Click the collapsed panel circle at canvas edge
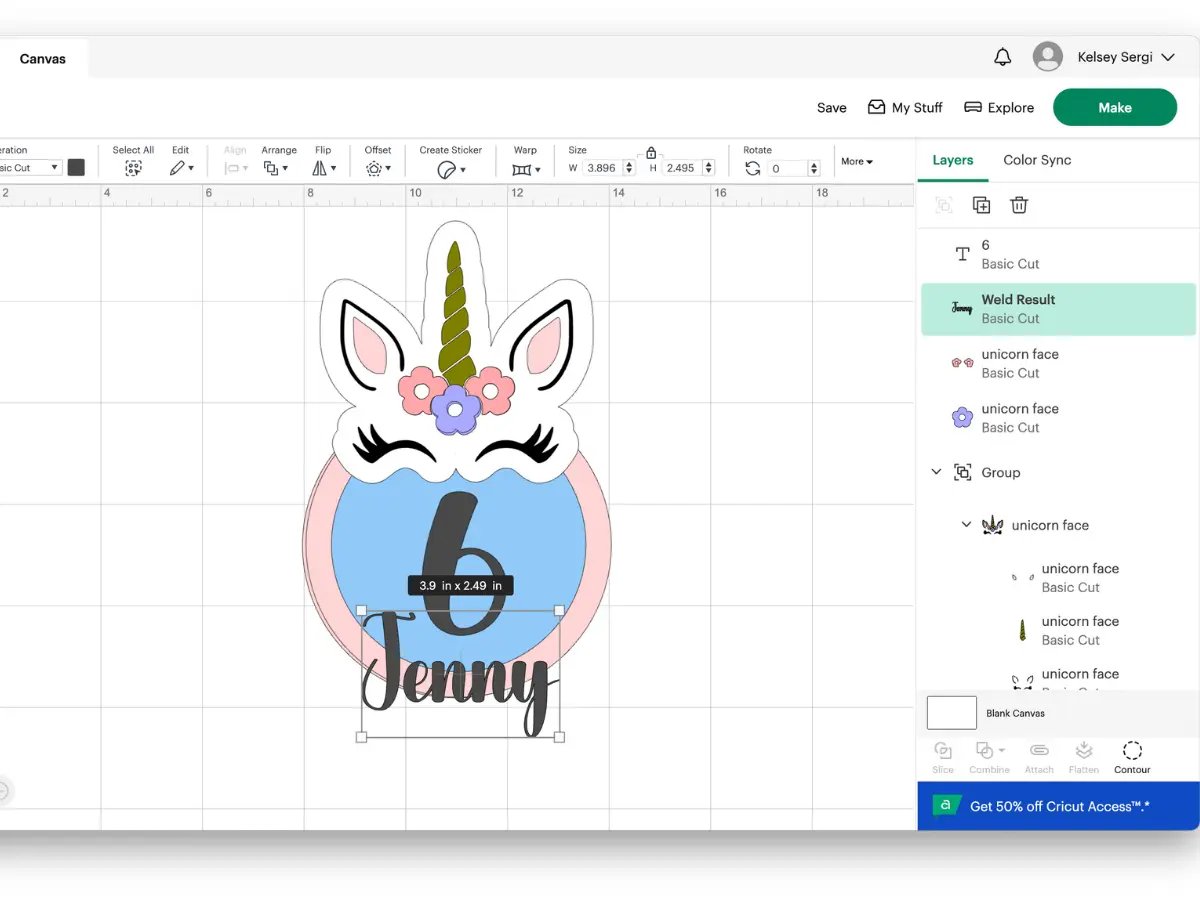This screenshot has height=900, width=1200. click(x=3, y=791)
